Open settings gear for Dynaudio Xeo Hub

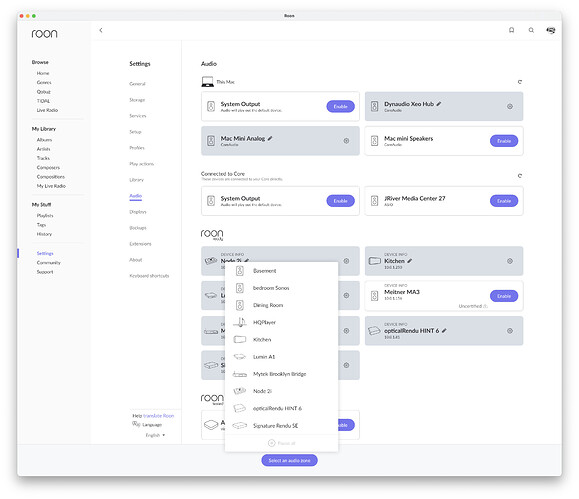click(x=510, y=106)
